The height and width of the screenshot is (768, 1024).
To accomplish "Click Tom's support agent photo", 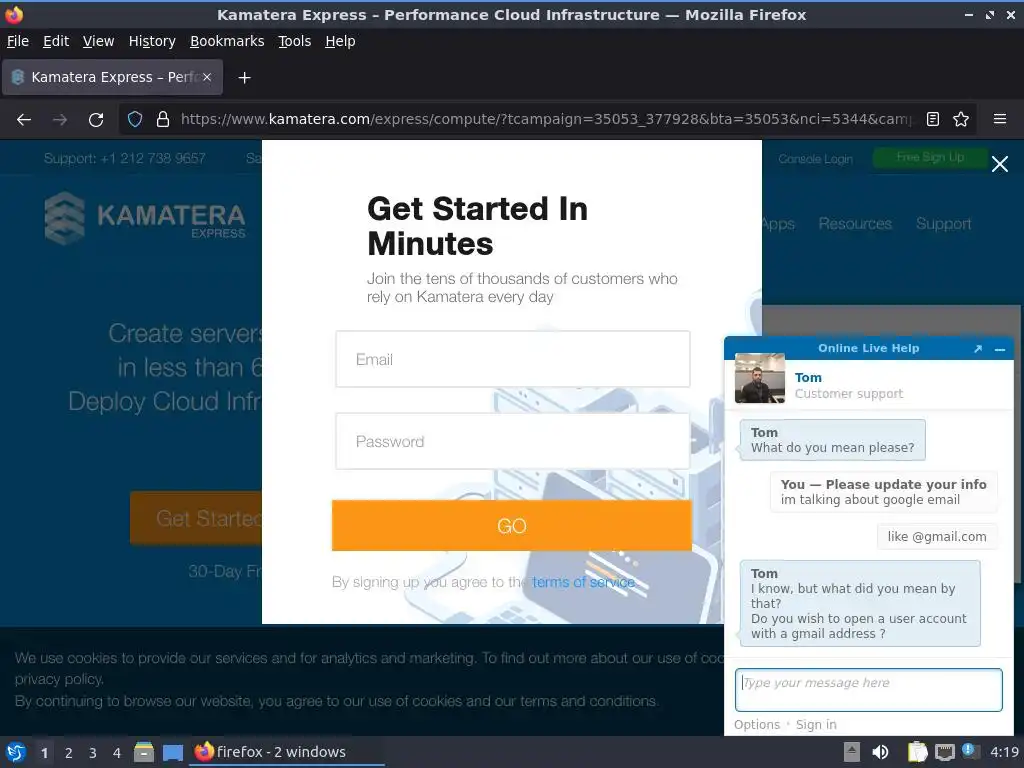I will [x=760, y=378].
